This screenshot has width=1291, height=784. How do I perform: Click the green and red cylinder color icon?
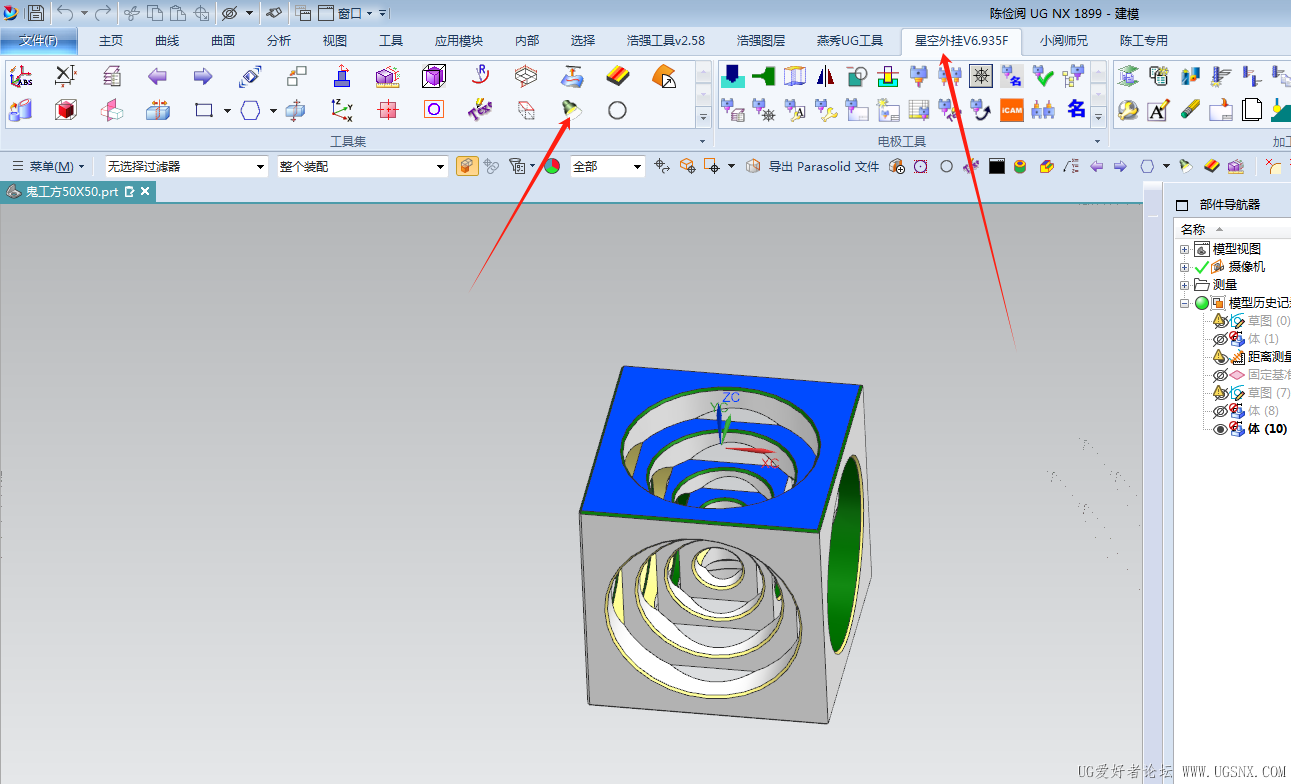pyautogui.click(x=1020, y=166)
